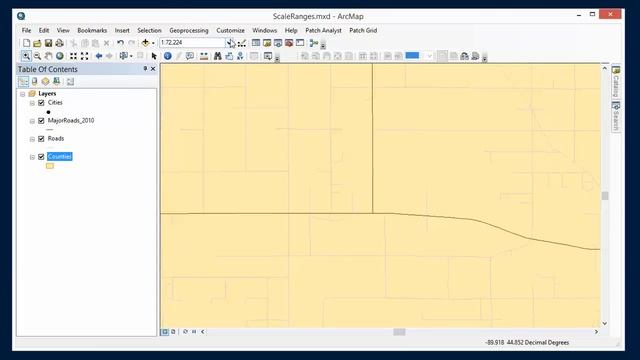This screenshot has height=360, width=640.
Task: Switch to List By Selection
Action: (x=56, y=81)
